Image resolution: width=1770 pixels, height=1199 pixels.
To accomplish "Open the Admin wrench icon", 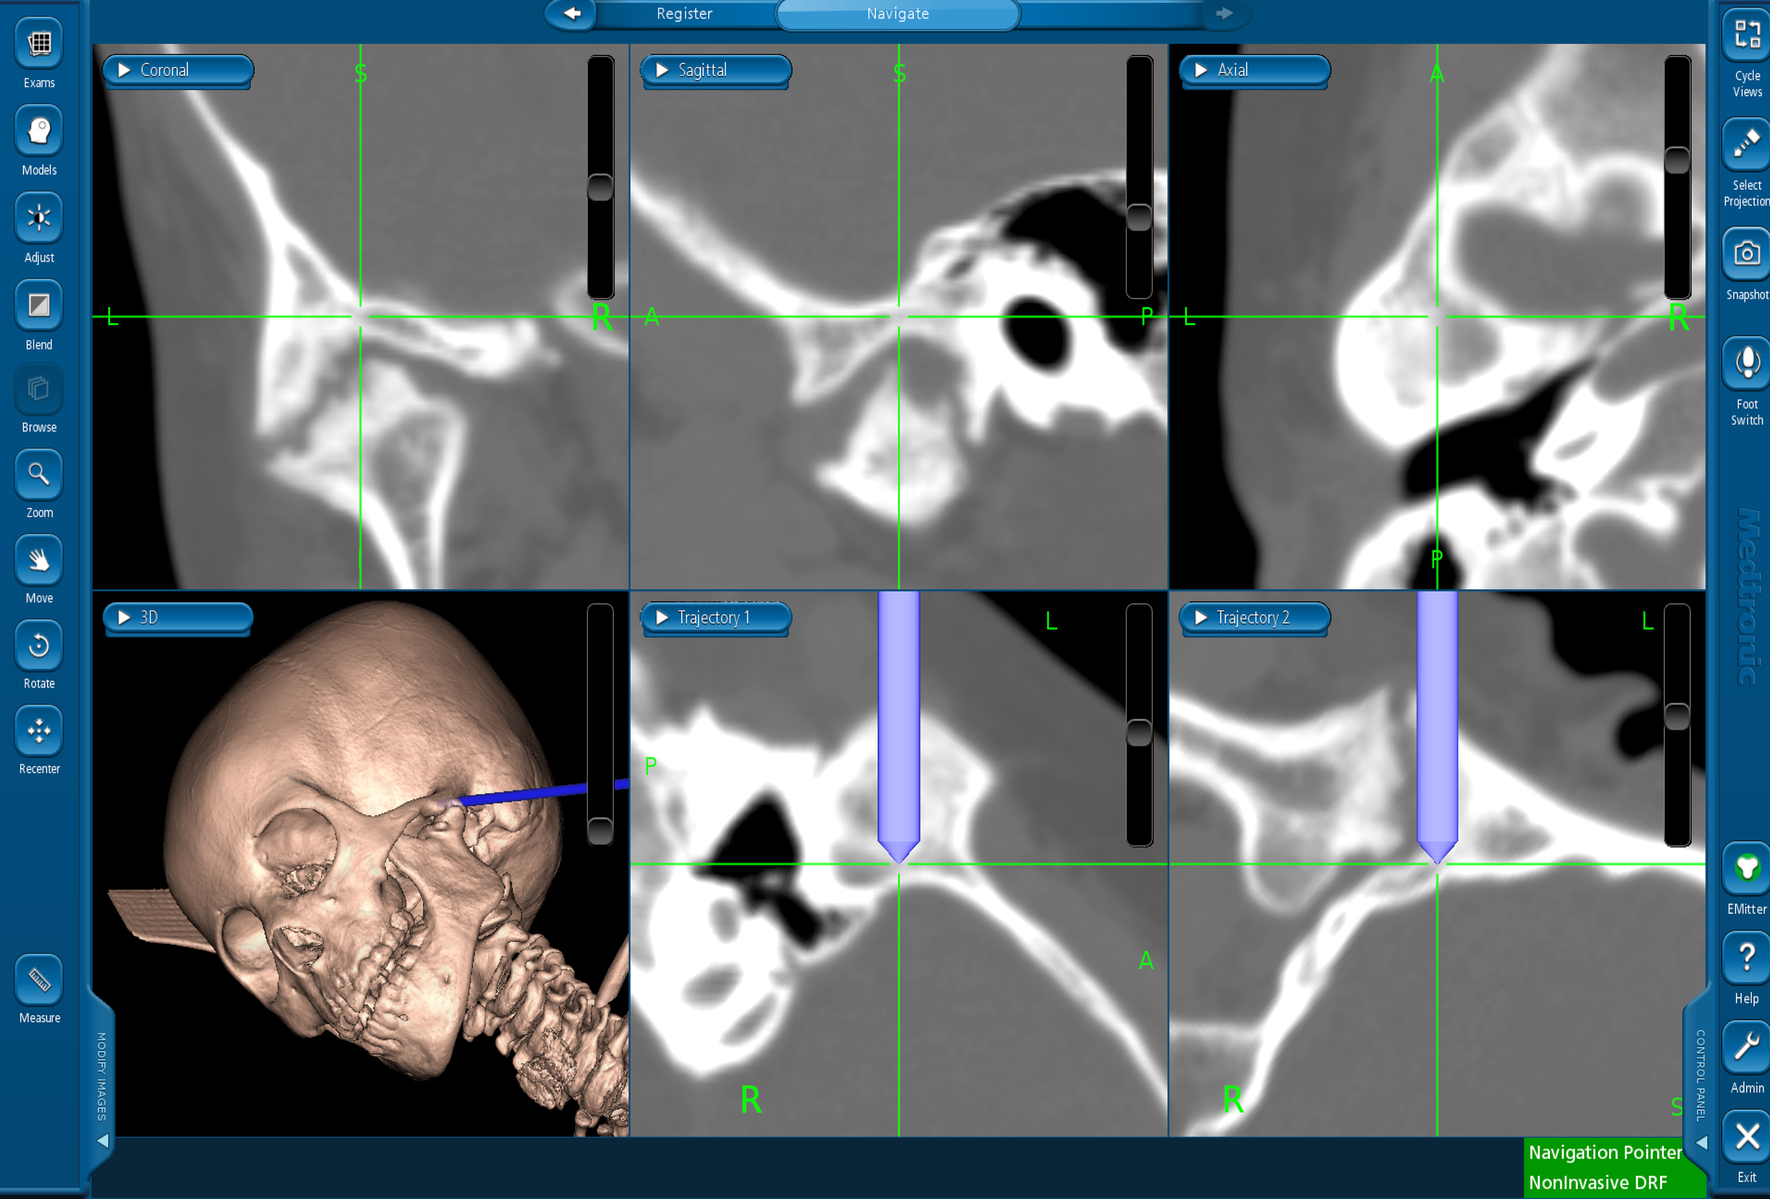I will (1746, 1048).
